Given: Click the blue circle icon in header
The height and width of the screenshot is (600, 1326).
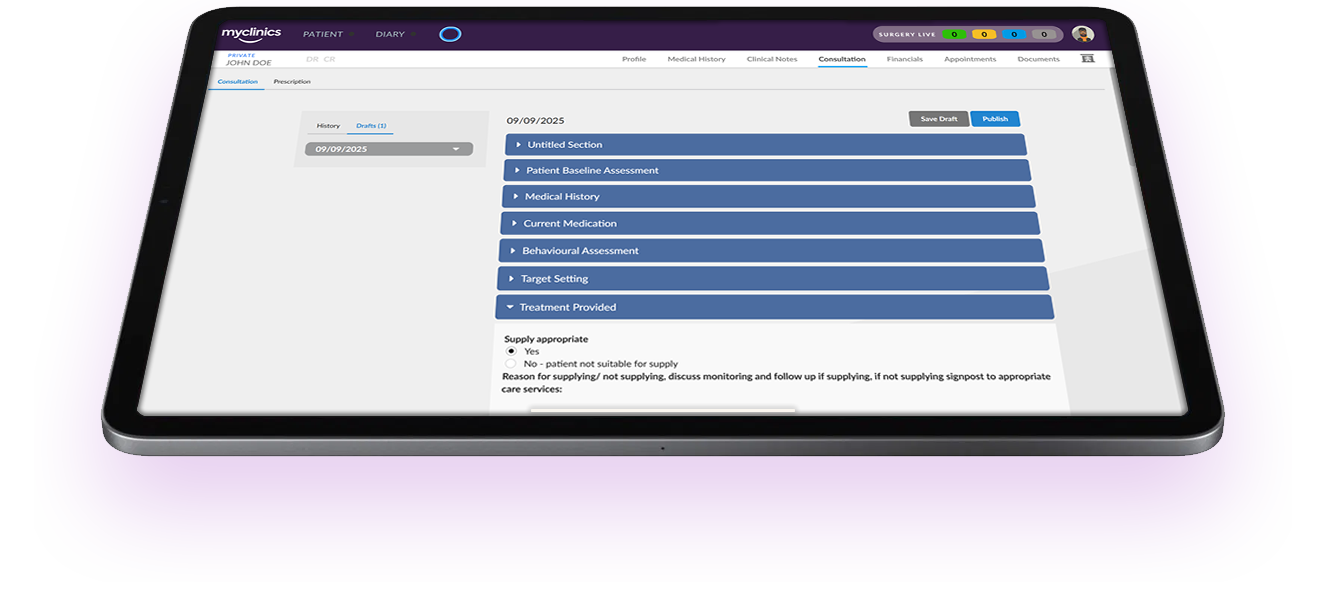Looking at the screenshot, I should pyautogui.click(x=451, y=34).
